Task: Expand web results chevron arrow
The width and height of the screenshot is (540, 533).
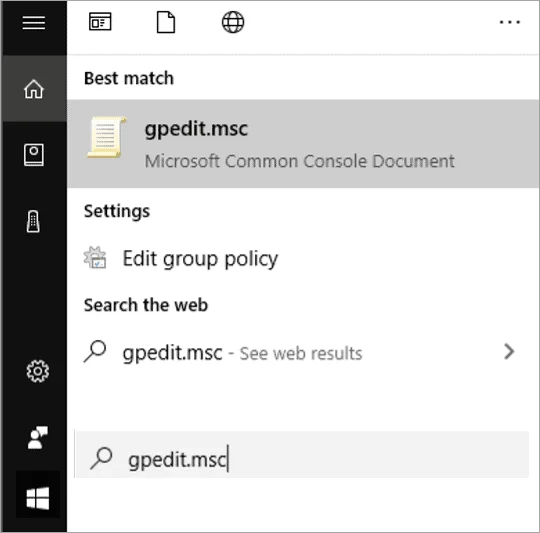Action: click(509, 352)
